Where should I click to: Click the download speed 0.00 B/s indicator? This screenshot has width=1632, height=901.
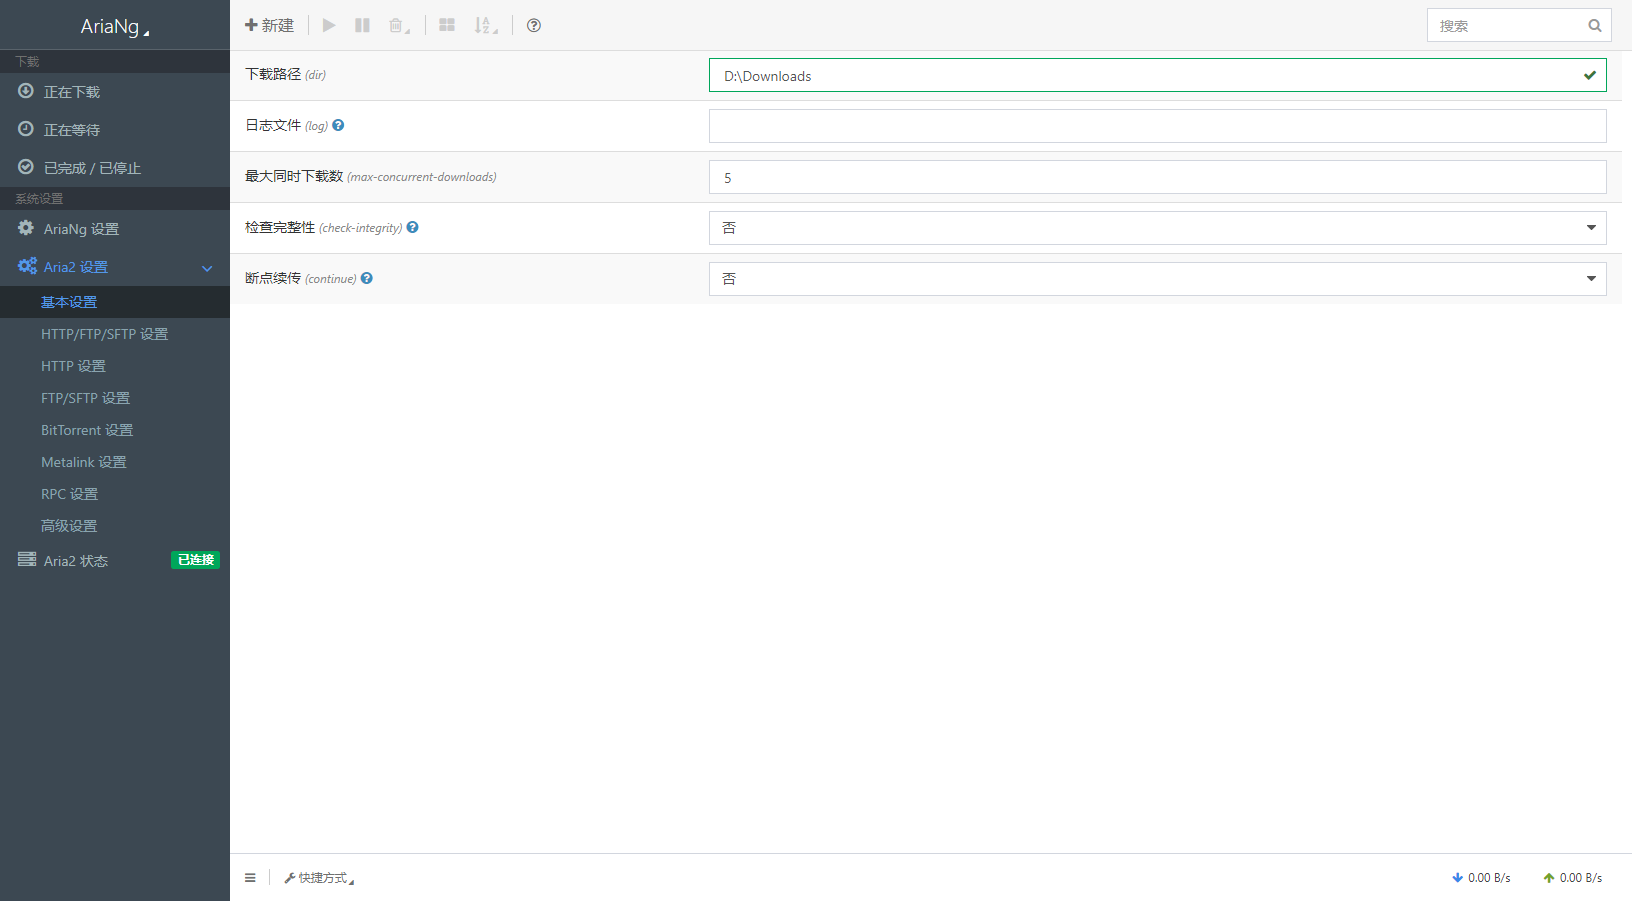tap(1481, 878)
